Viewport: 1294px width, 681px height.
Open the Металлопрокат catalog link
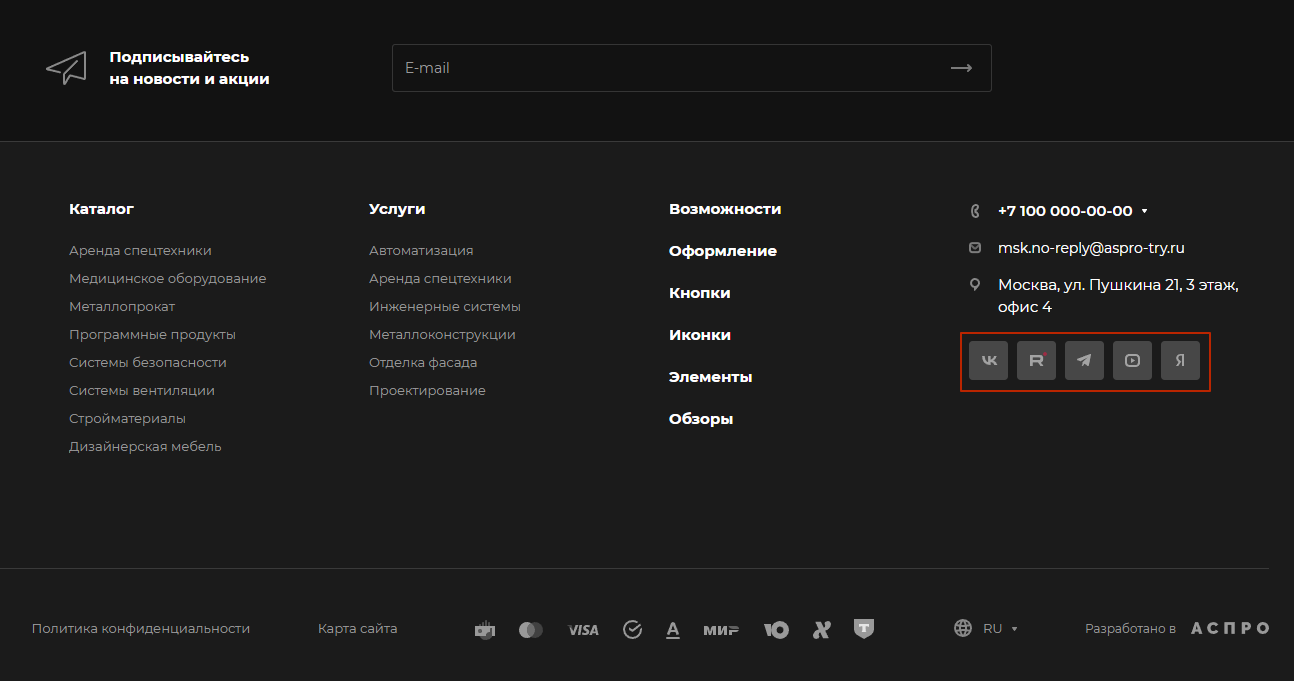coord(122,307)
